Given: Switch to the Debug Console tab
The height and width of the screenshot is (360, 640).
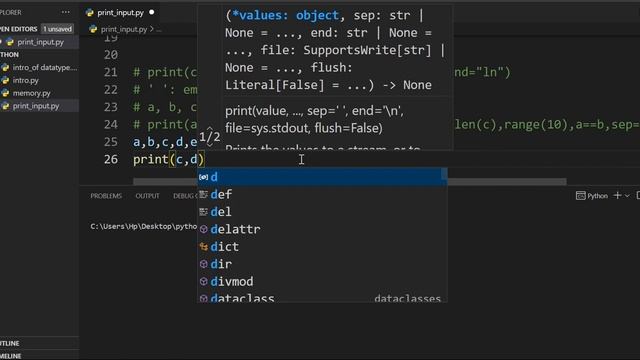Looking at the screenshot, I should click(x=185, y=196).
